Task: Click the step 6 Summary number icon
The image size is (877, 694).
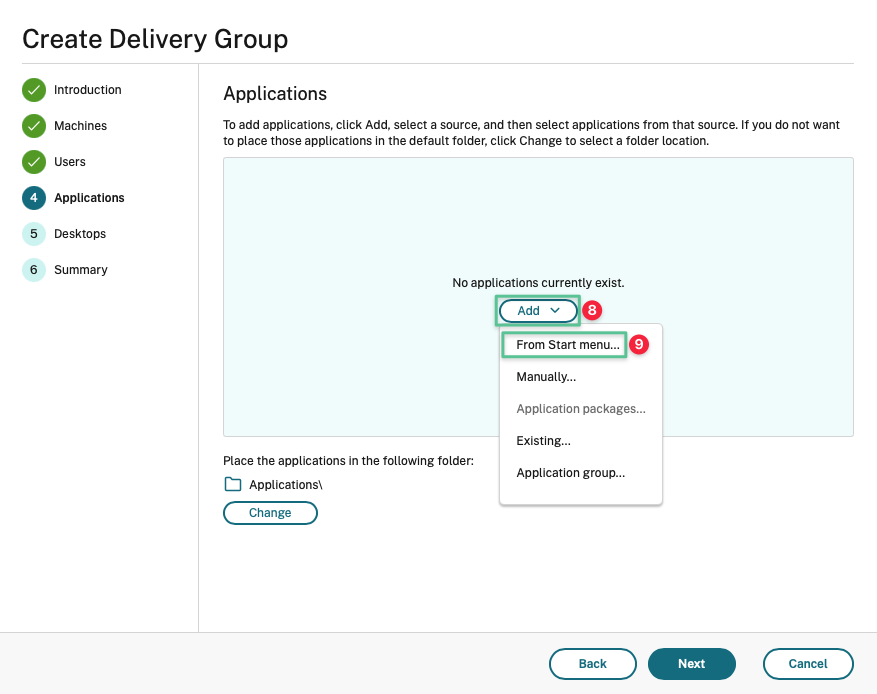Action: point(34,270)
